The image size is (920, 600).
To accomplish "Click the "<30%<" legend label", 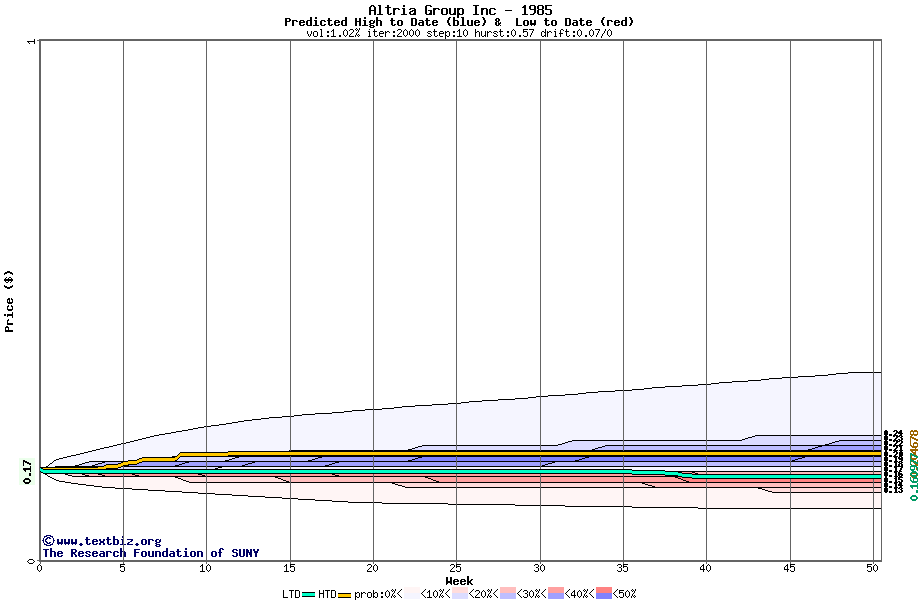I will [x=532, y=594].
